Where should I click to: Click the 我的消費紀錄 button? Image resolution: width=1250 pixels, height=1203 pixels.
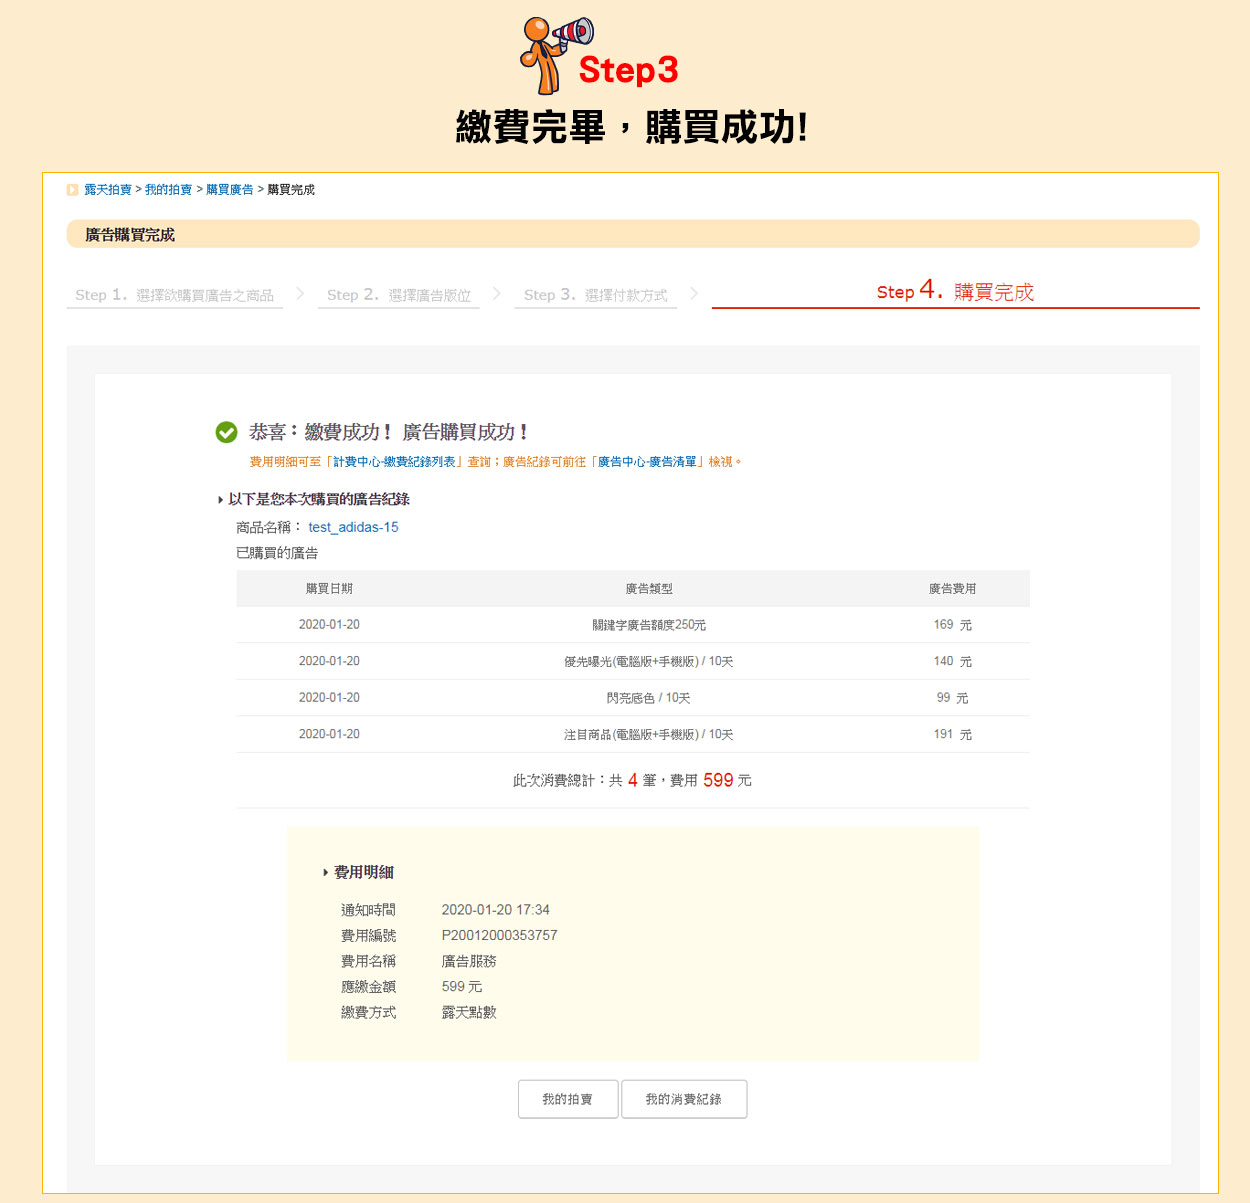click(683, 1099)
